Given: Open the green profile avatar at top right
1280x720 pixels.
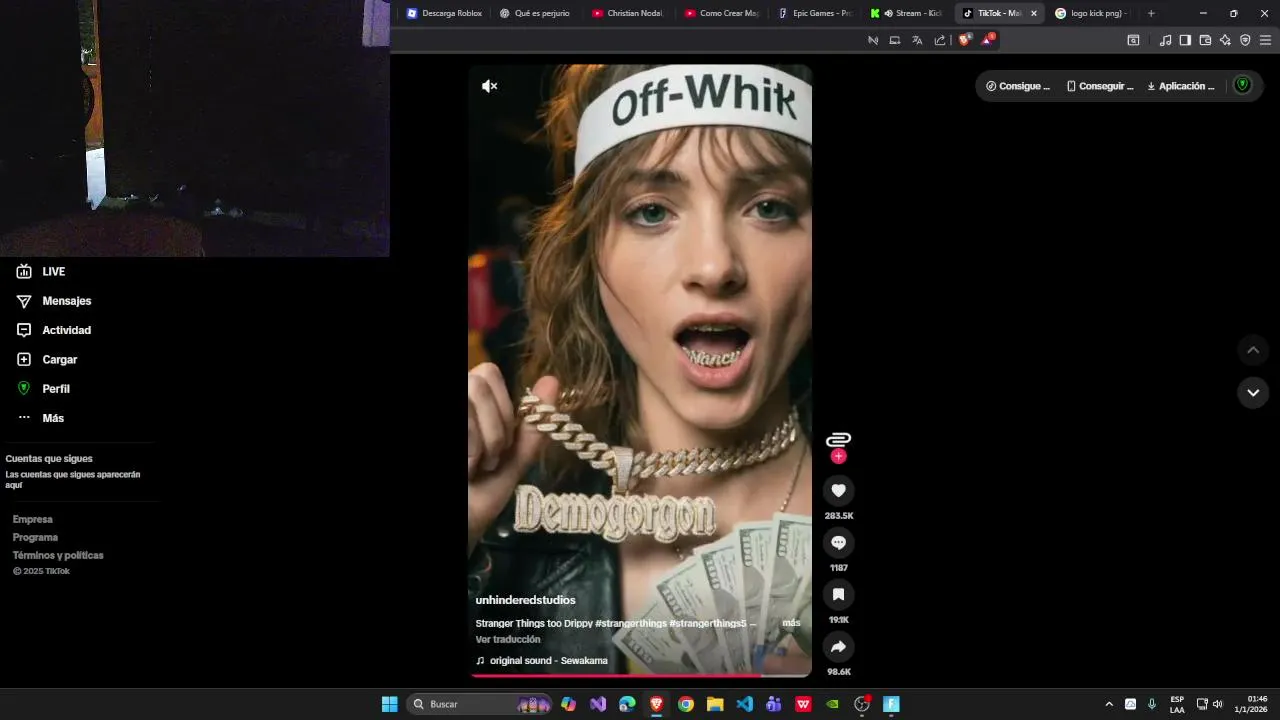Looking at the screenshot, I should [1242, 85].
